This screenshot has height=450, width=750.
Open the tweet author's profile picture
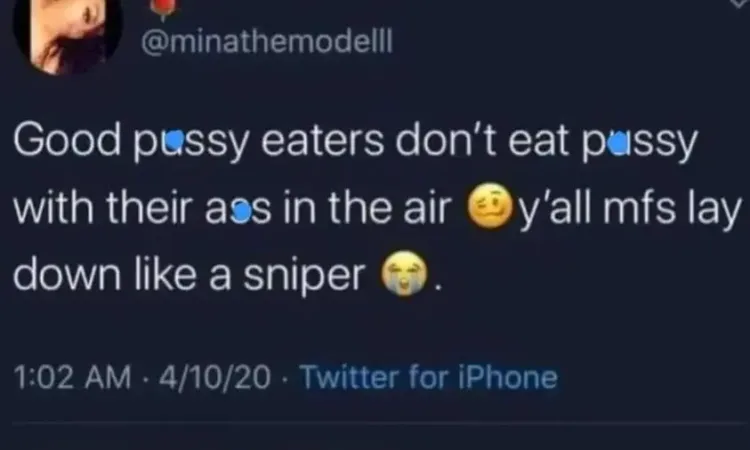coord(67,31)
